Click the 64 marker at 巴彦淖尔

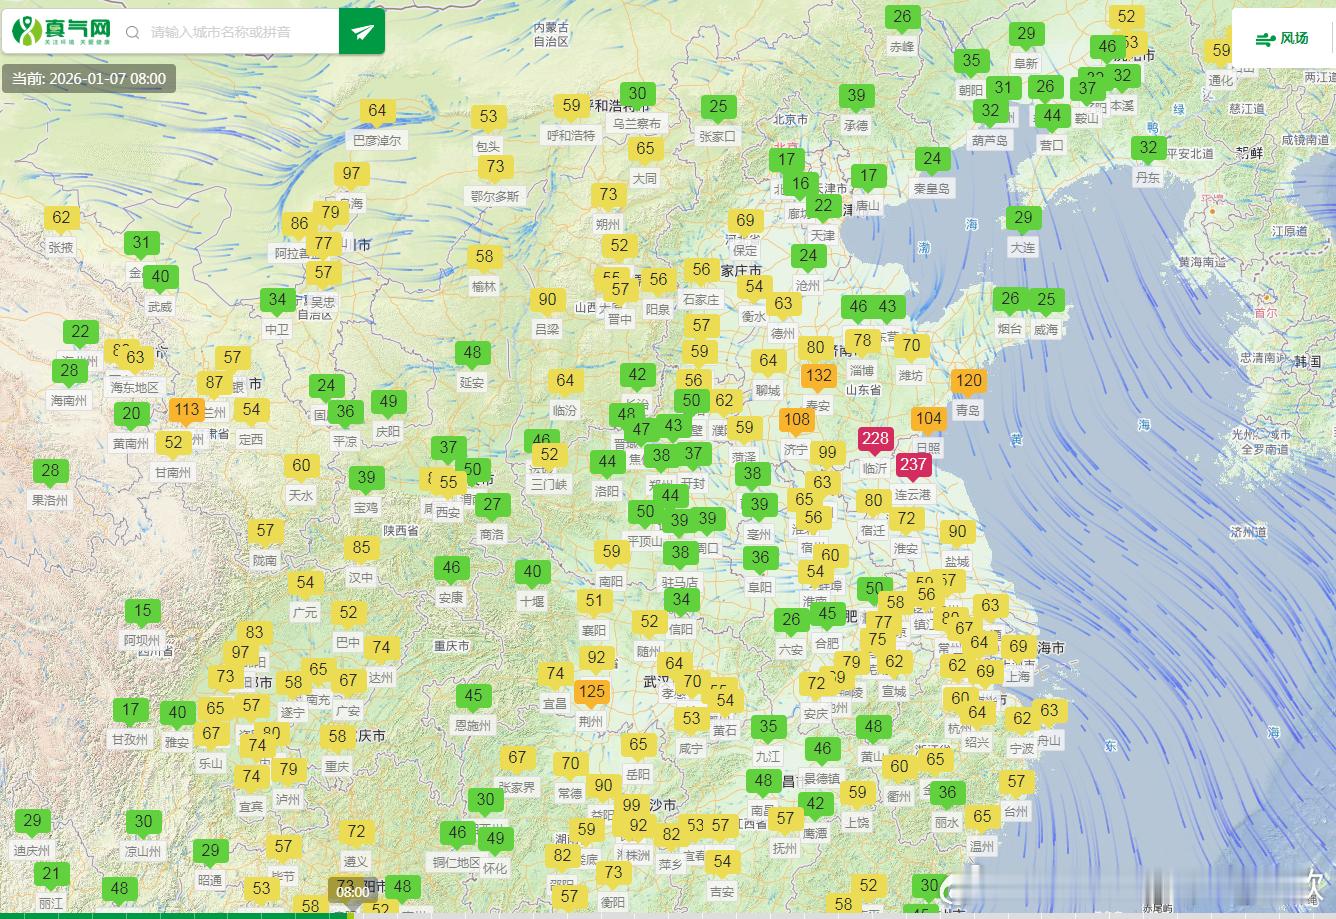[x=377, y=112]
